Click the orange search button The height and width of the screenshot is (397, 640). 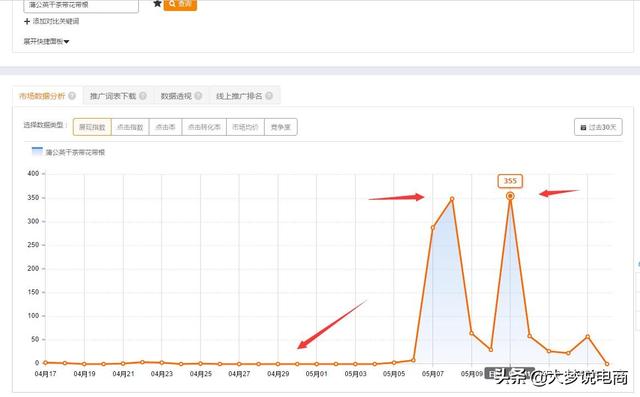coord(180,4)
